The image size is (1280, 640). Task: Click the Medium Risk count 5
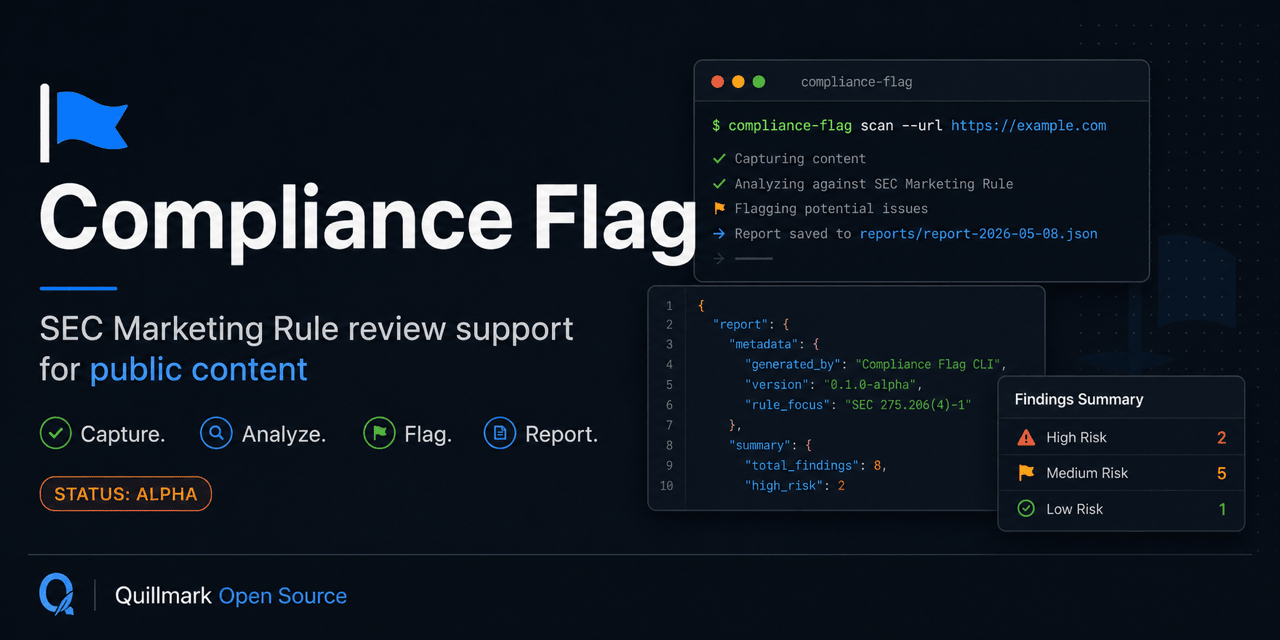(1221, 473)
